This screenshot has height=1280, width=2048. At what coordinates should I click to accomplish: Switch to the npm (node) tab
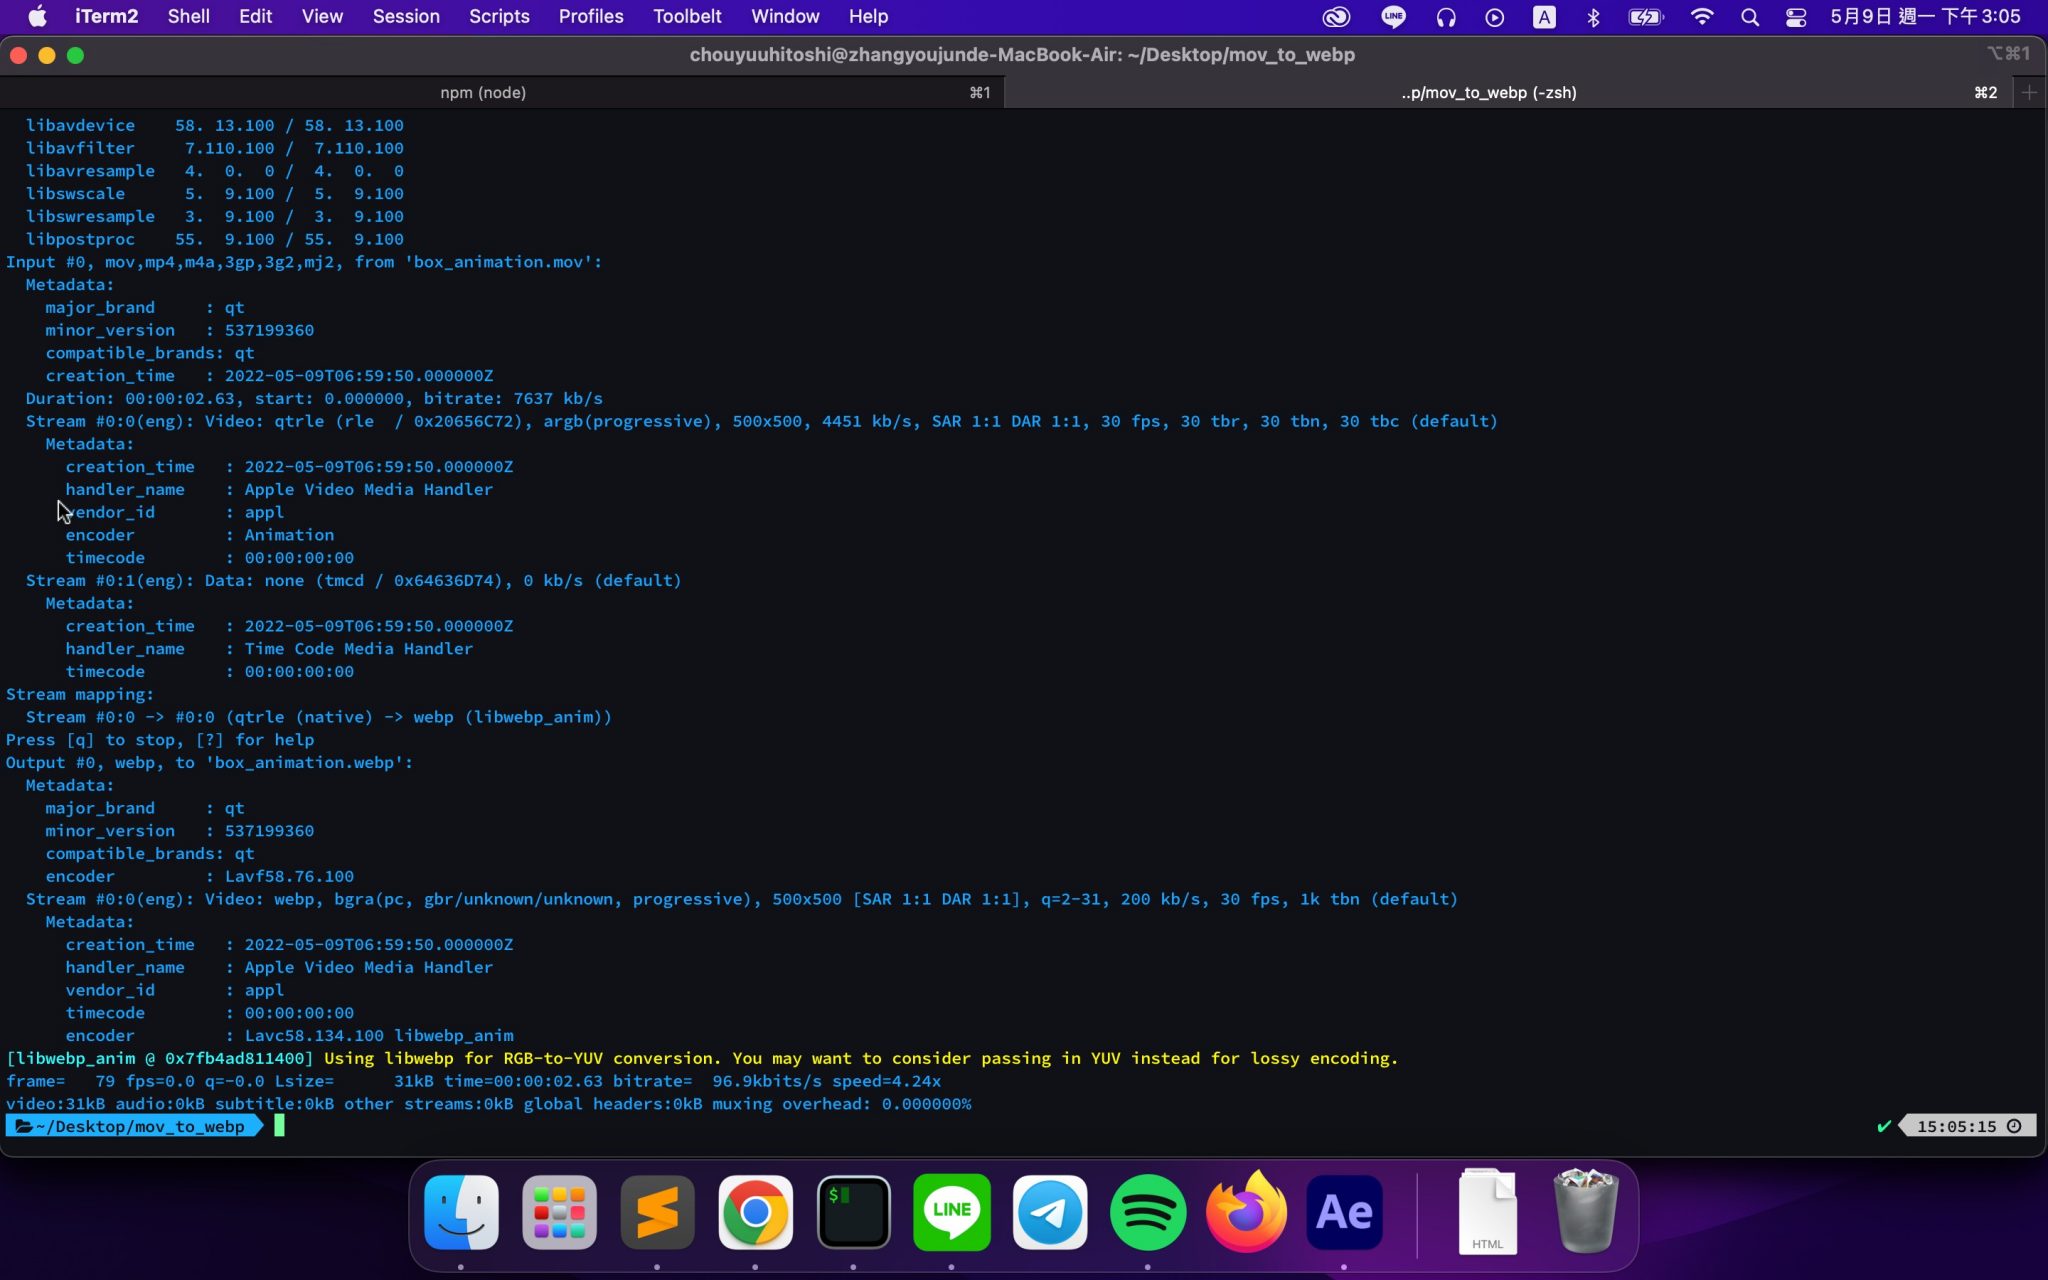(483, 92)
